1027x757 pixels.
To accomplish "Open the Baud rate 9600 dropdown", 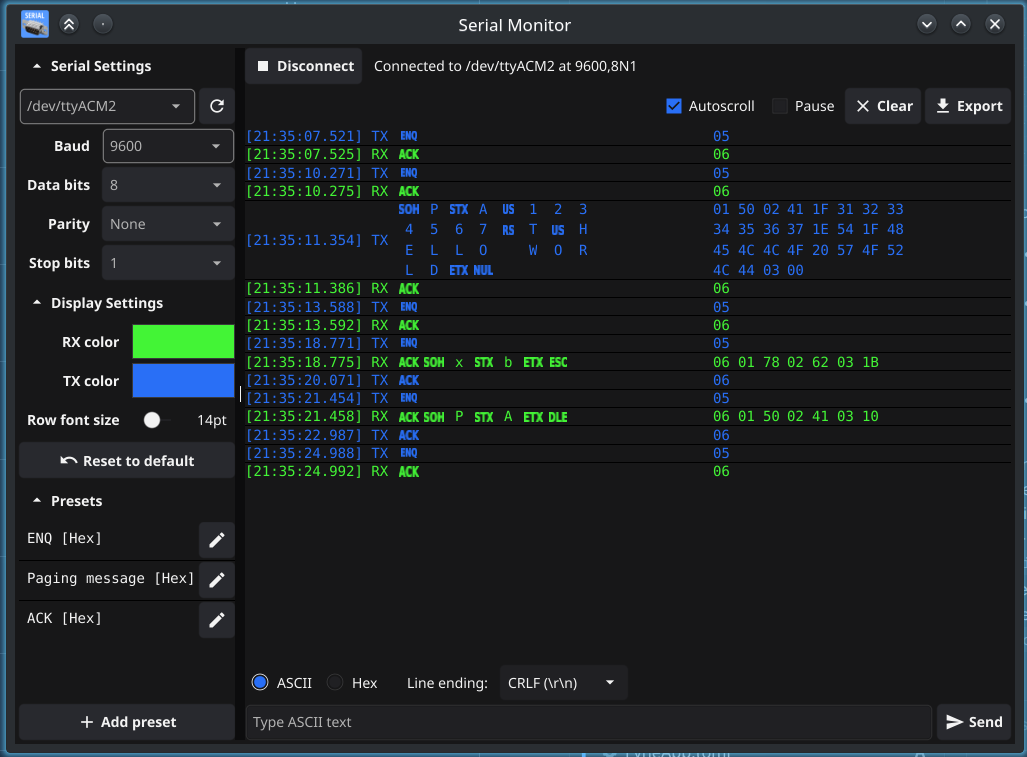I will point(168,146).
